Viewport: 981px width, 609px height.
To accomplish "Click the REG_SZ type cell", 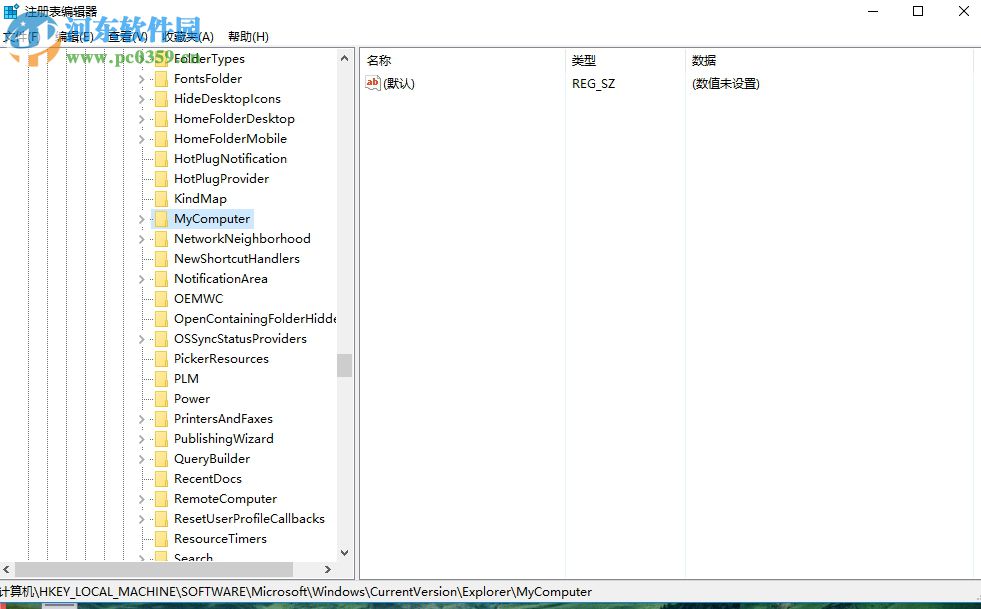I will point(593,83).
